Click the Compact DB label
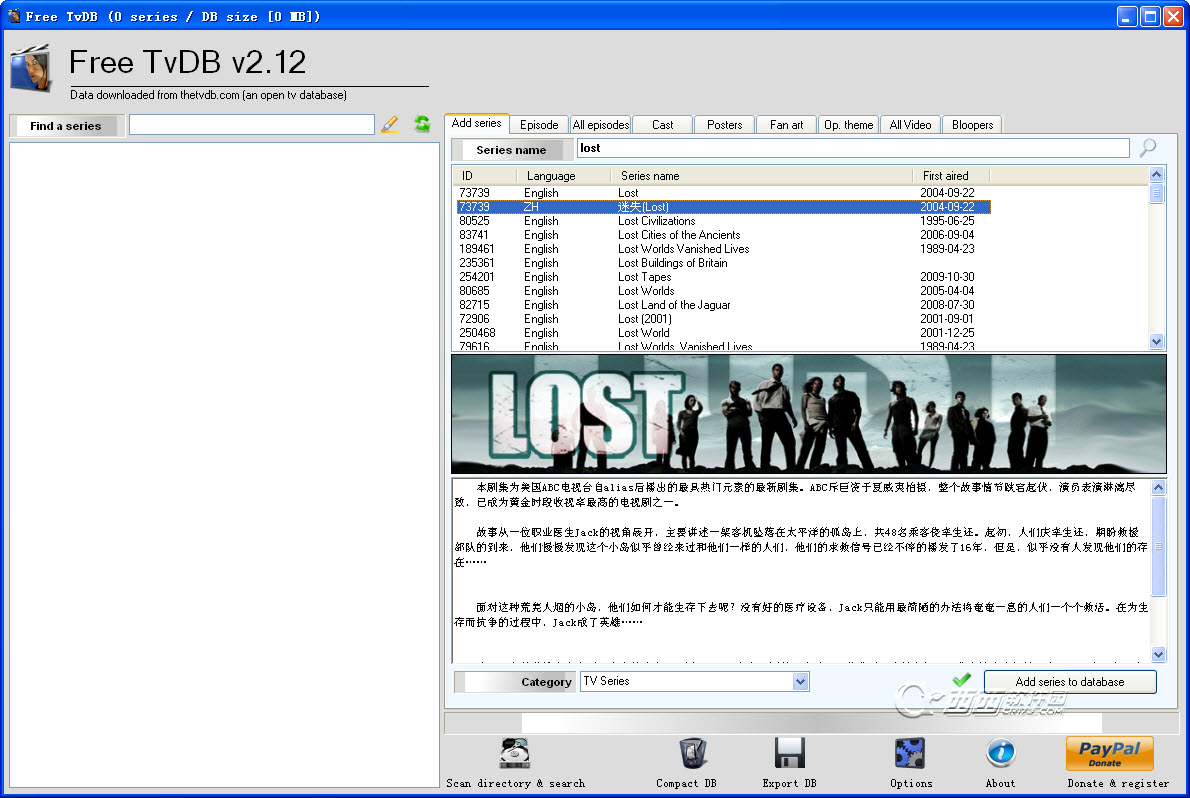Viewport: 1190px width, 798px height. (x=686, y=783)
